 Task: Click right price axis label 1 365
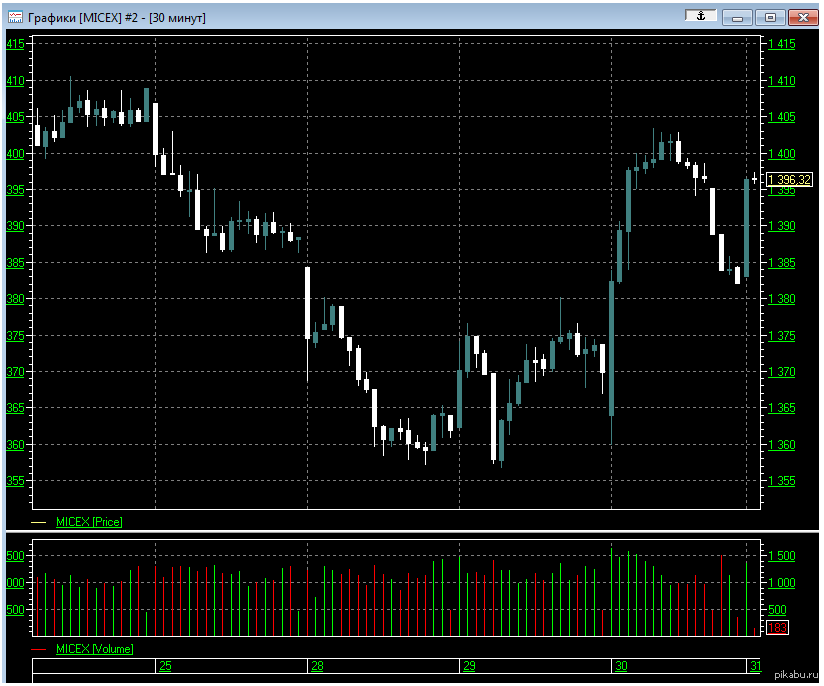point(782,408)
